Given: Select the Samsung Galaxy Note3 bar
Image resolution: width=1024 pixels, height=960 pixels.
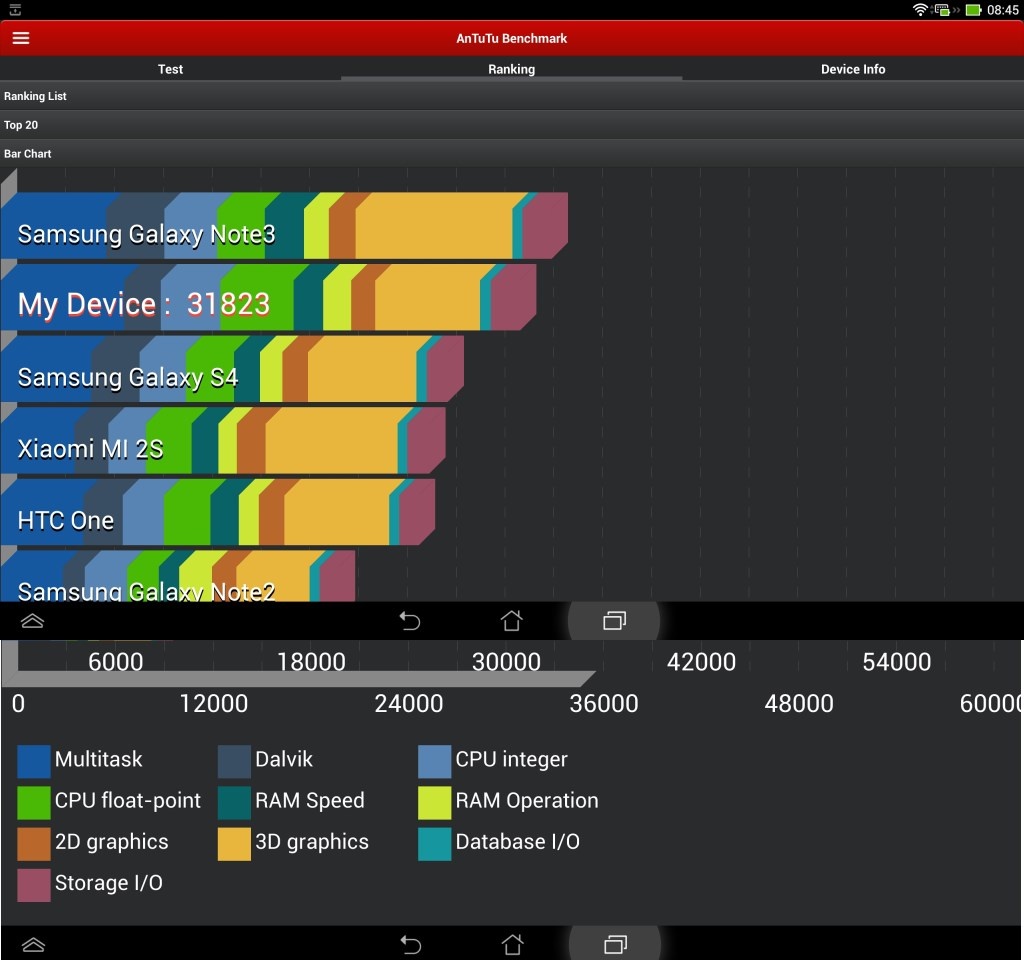Looking at the screenshot, I should pyautogui.click(x=284, y=225).
